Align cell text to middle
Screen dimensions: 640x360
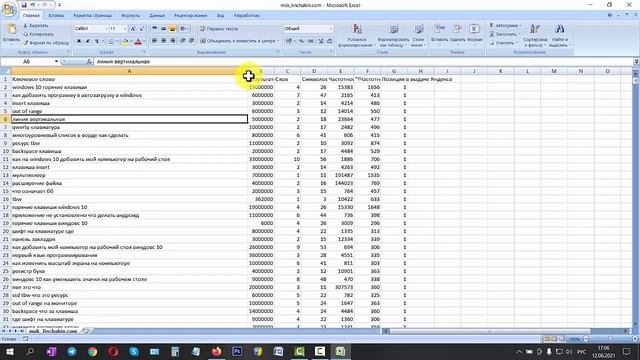coord(163,29)
